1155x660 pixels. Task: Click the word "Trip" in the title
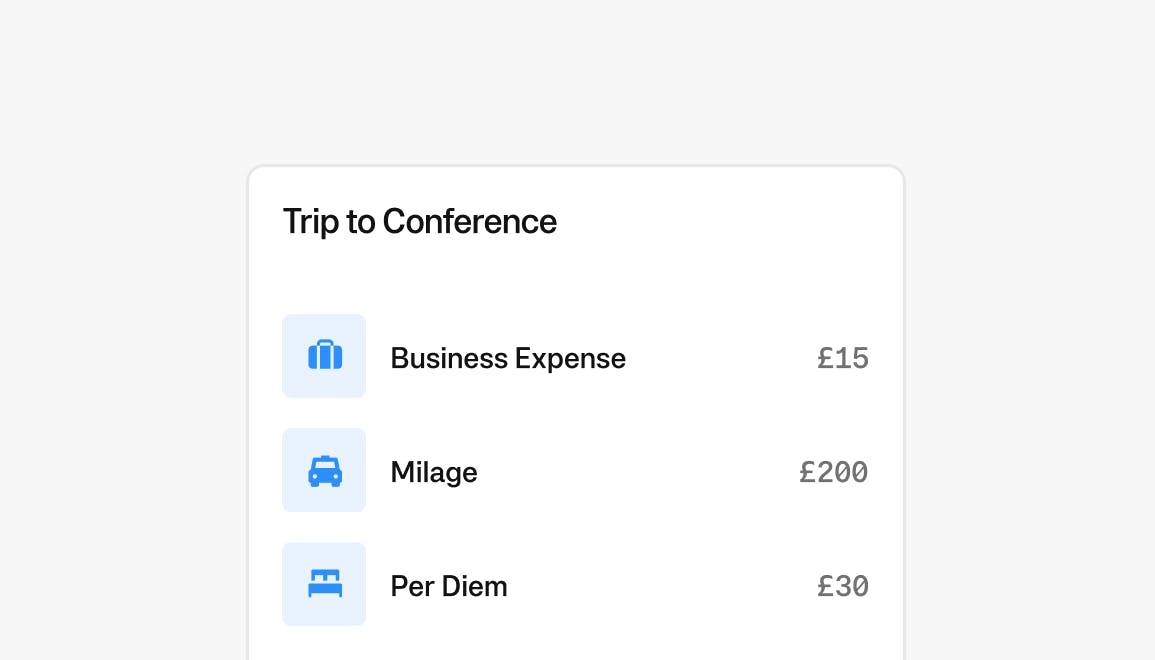click(311, 221)
